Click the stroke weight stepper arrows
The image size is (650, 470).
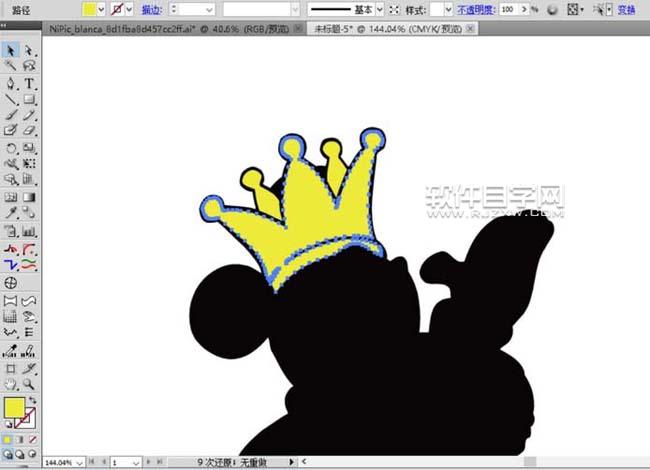(174, 9)
